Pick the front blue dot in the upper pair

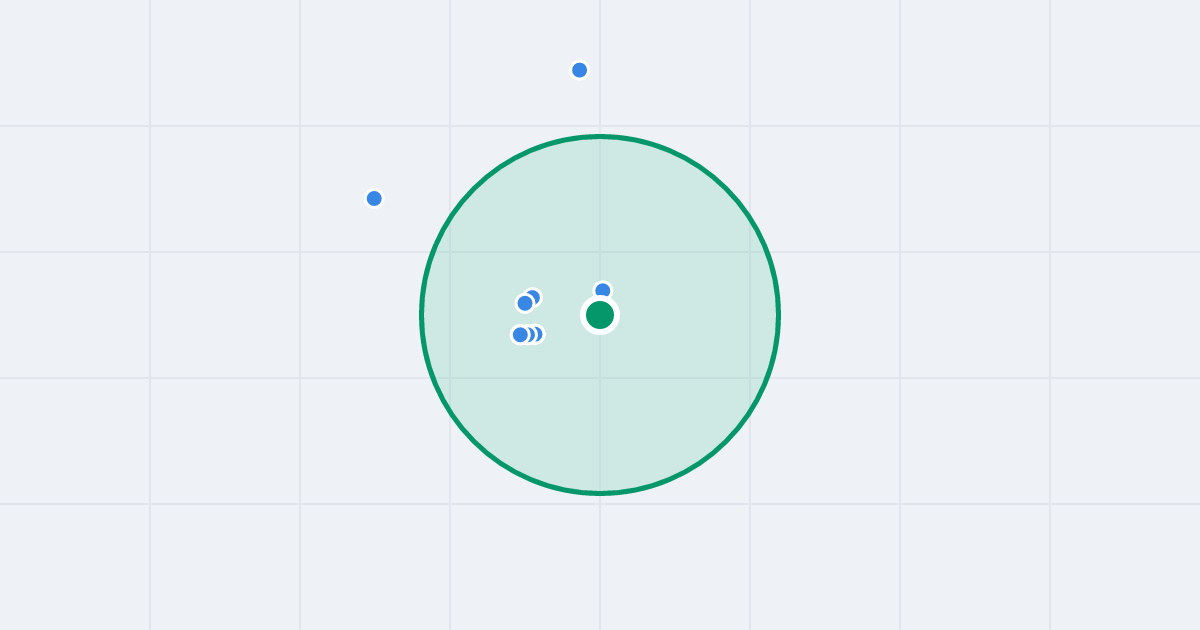(x=525, y=303)
